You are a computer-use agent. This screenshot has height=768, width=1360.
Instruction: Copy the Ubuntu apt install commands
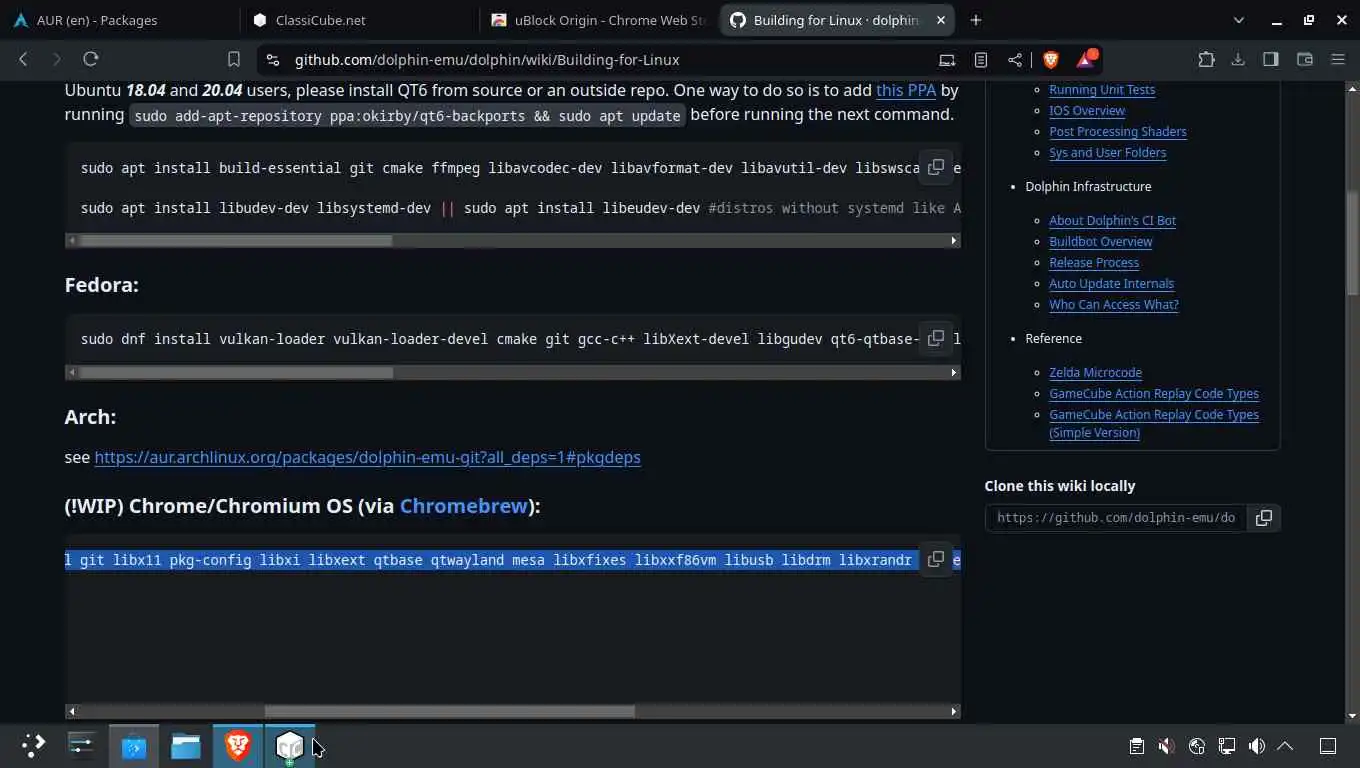click(x=936, y=167)
